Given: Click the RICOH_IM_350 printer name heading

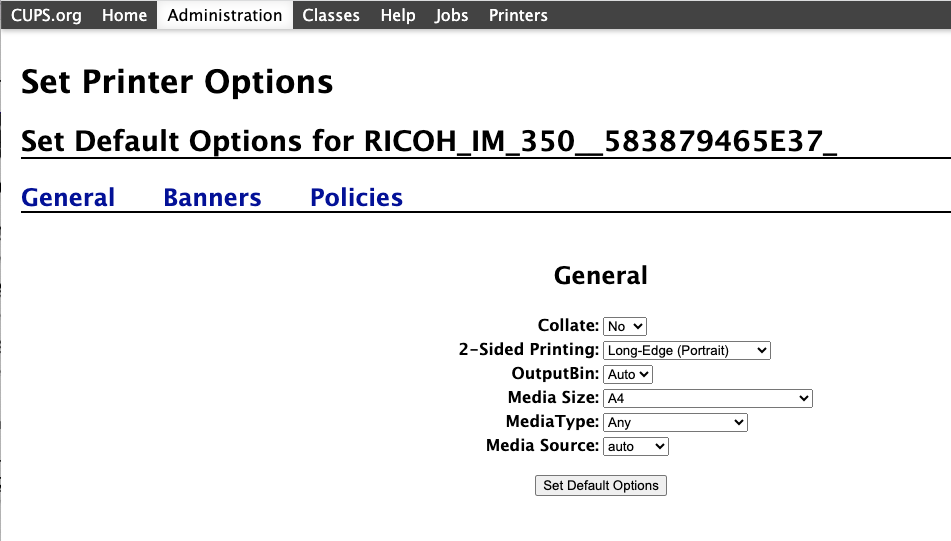Looking at the screenshot, I should pyautogui.click(x=600, y=141).
